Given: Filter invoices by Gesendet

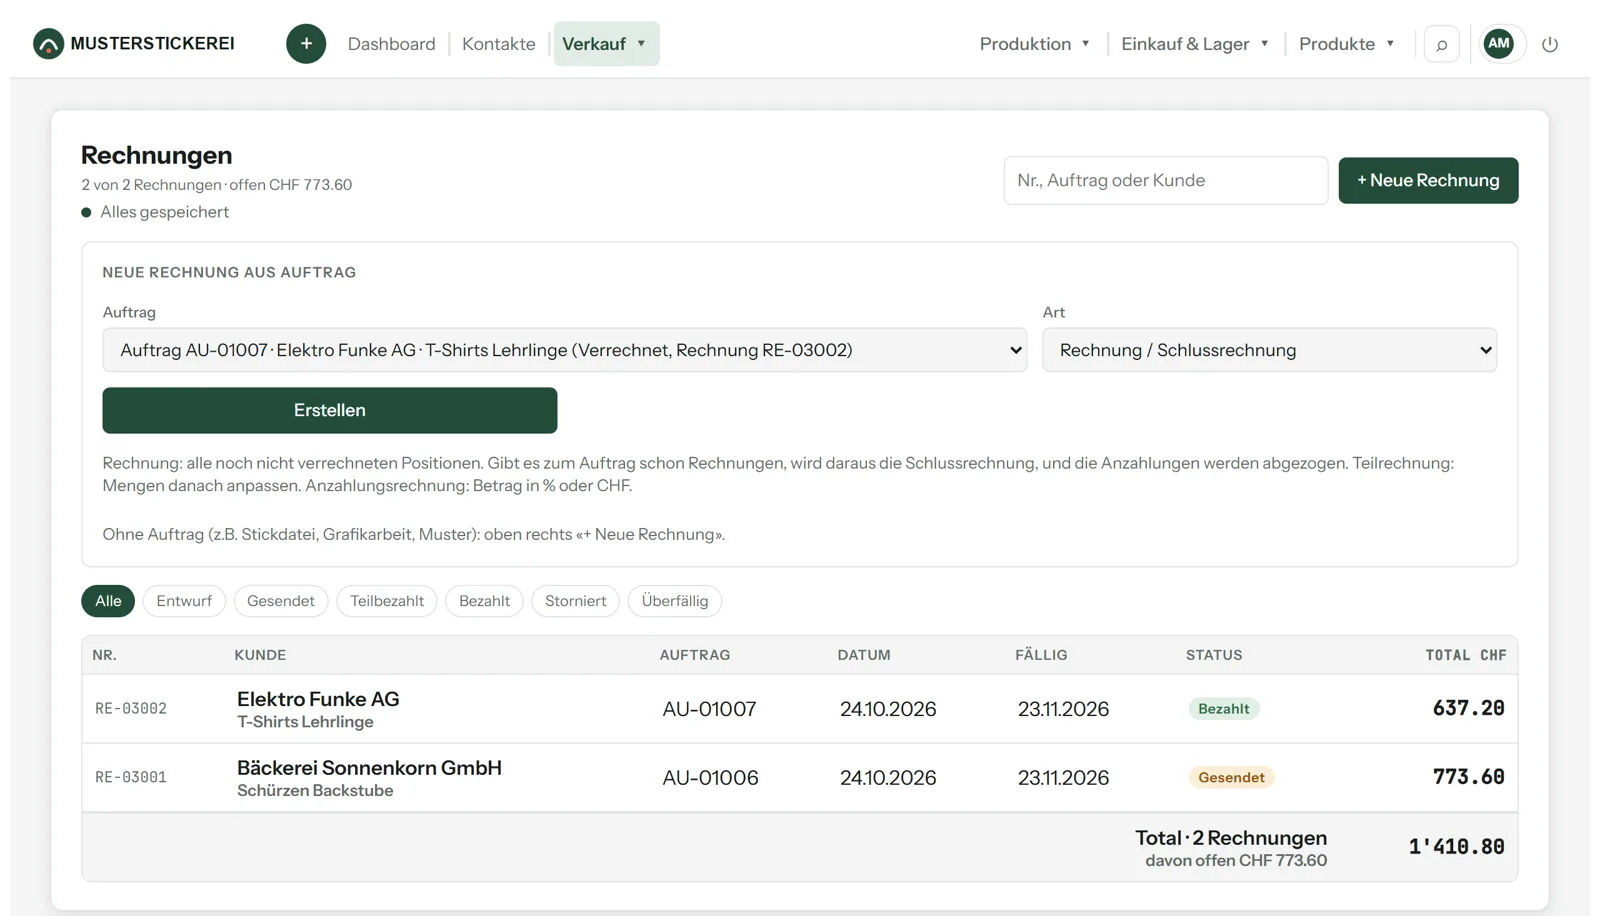Looking at the screenshot, I should click(281, 601).
